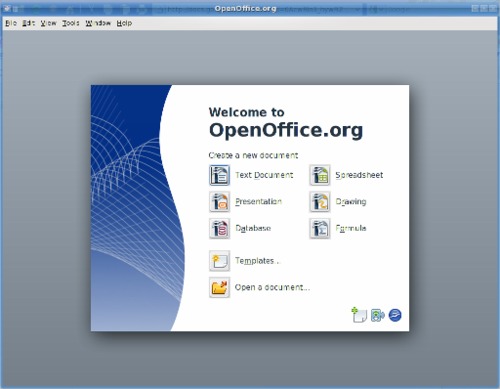Click the Text Document icon
This screenshot has height=389, width=500.
(x=219, y=175)
